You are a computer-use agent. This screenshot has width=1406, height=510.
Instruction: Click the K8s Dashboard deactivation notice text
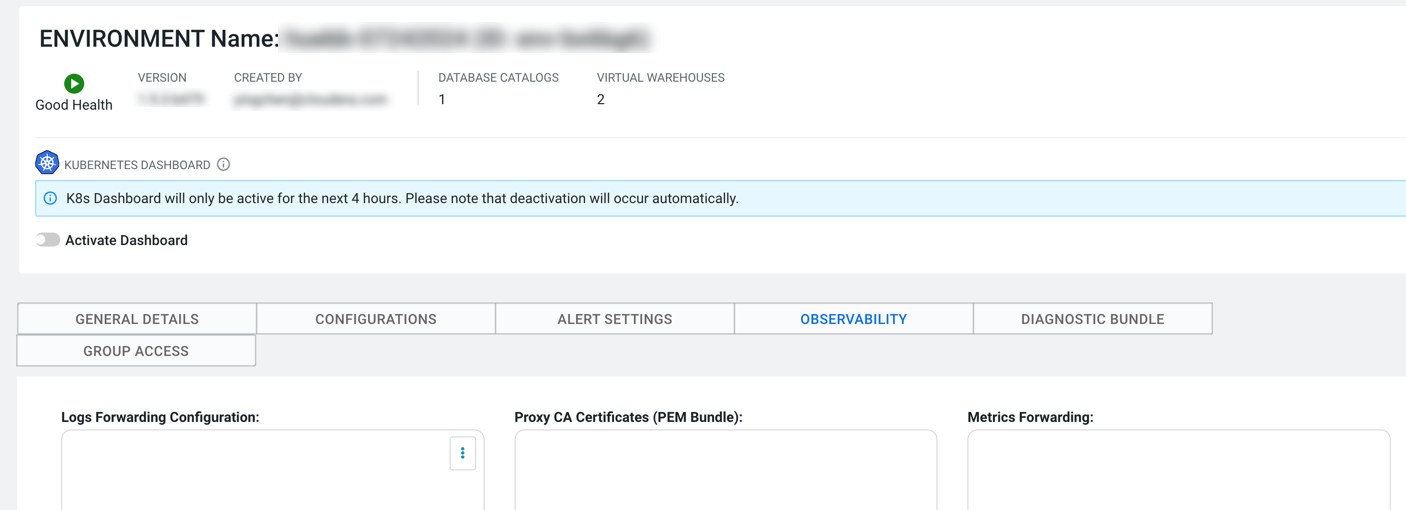402,198
